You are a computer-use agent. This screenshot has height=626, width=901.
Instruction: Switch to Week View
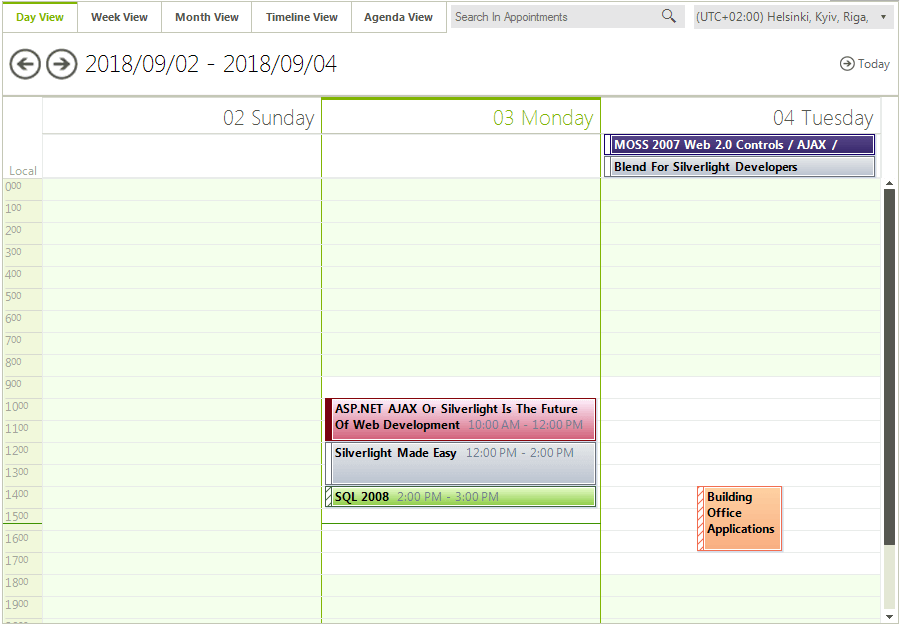[118, 17]
